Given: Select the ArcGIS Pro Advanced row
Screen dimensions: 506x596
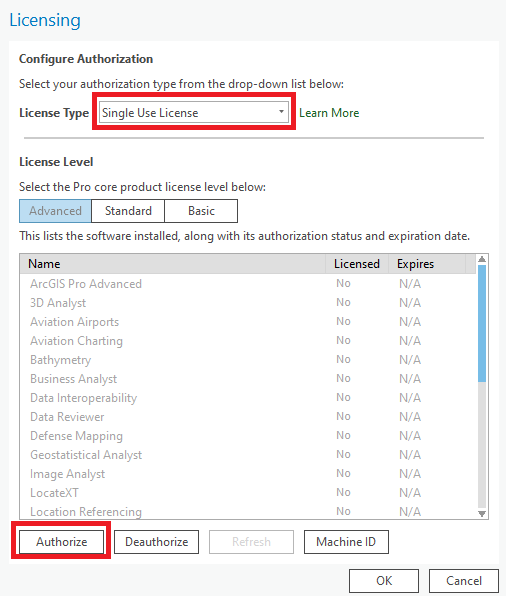Looking at the screenshot, I should click(x=248, y=284).
